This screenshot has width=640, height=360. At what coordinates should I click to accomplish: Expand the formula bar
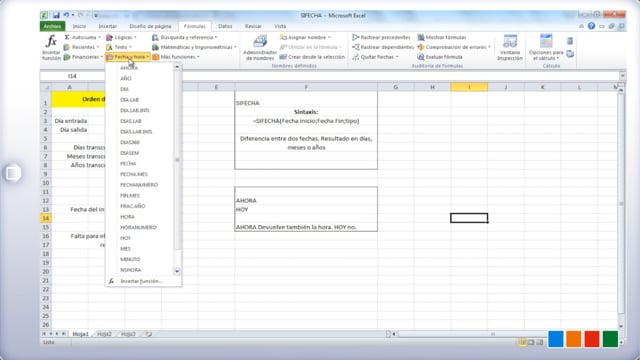pyautogui.click(x=622, y=76)
